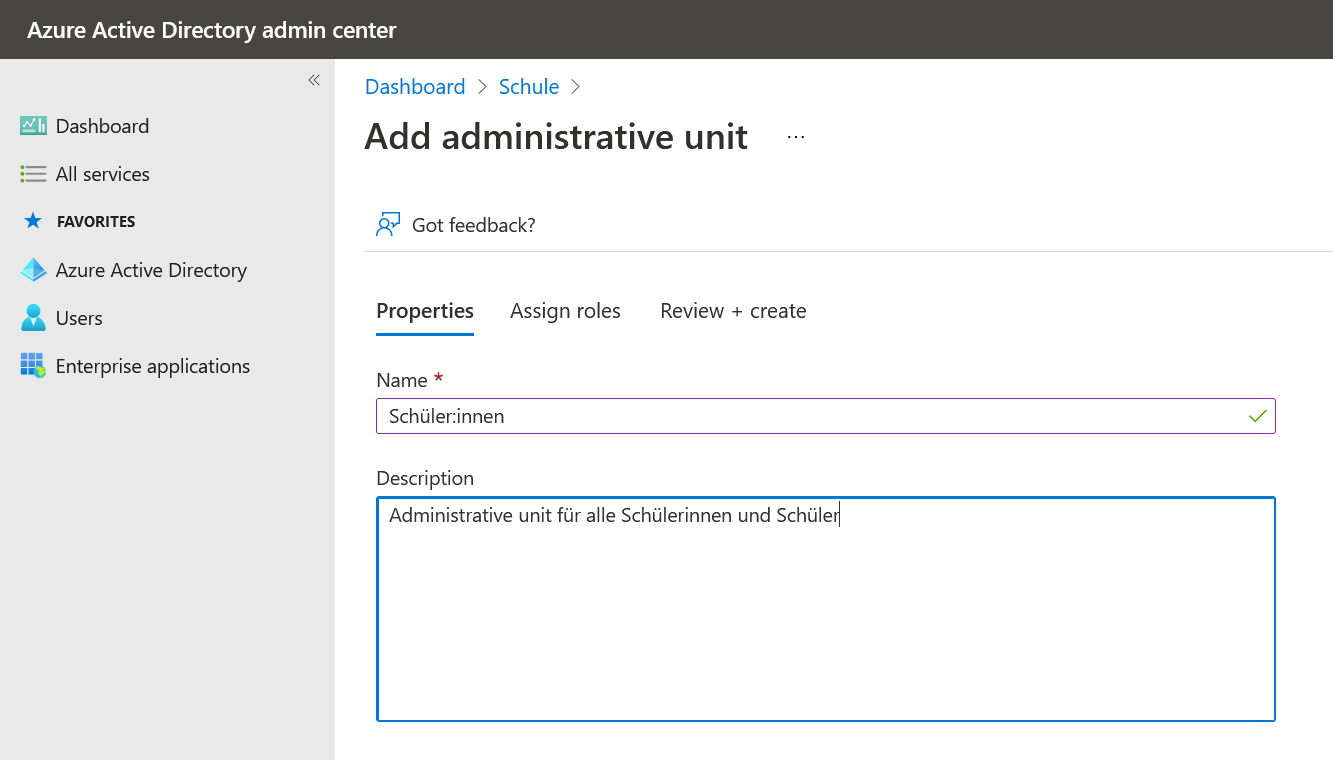Click the blue Favorites star icon

[x=33, y=222]
